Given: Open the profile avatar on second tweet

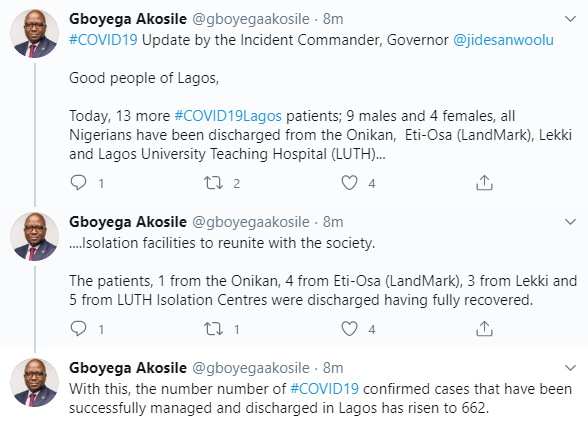Looking at the screenshot, I should (x=34, y=236).
